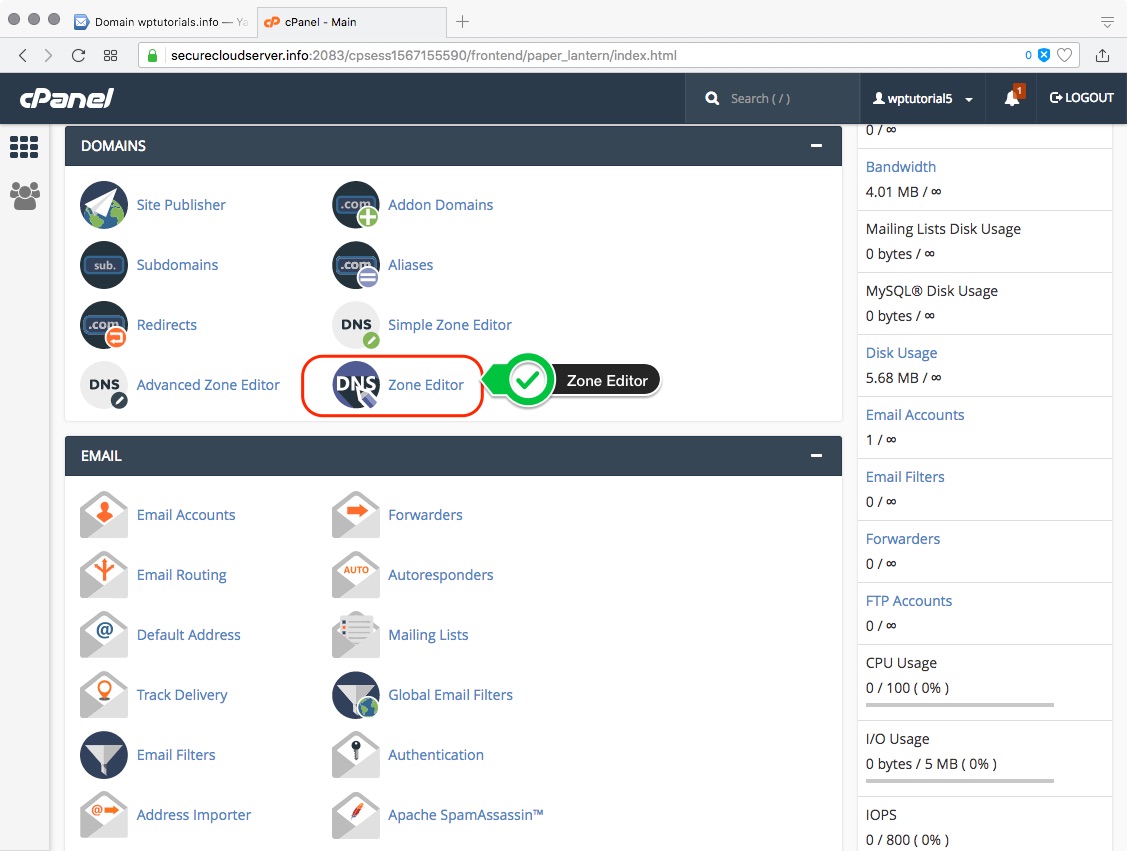
Task: Click the cPanel logo
Action: click(x=67, y=98)
